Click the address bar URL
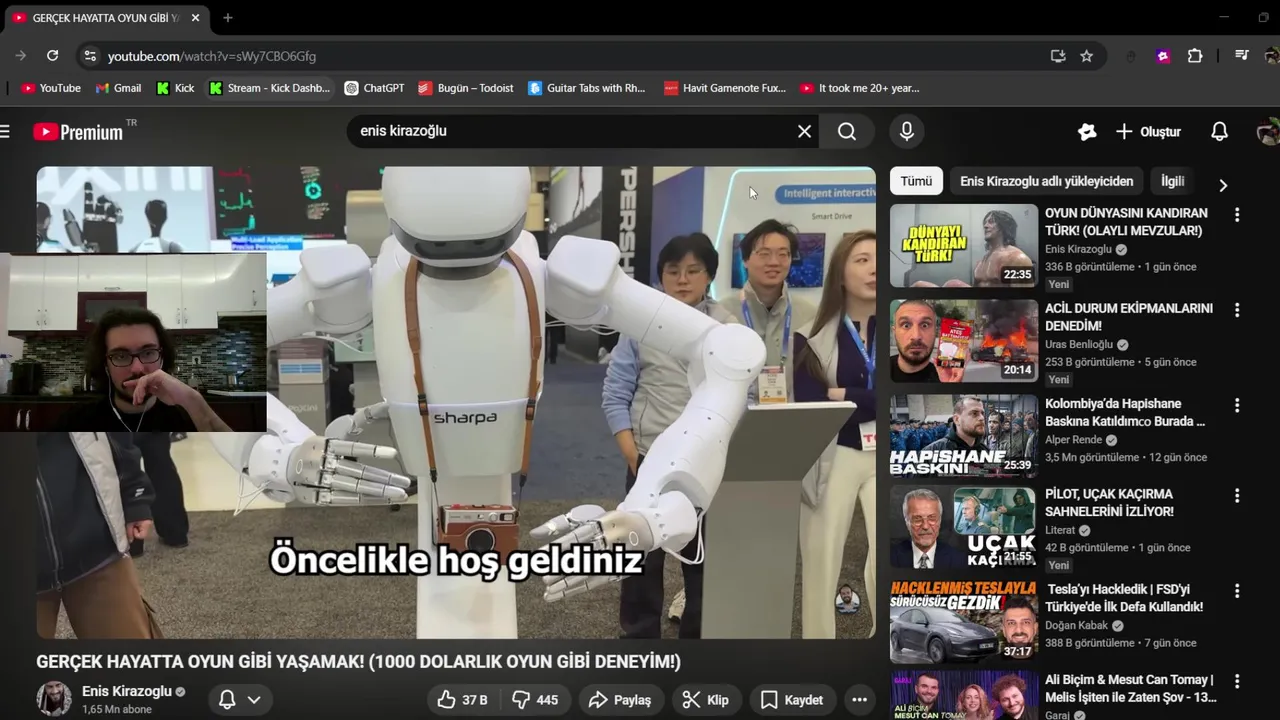Viewport: 1280px width, 720px height. coord(212,56)
